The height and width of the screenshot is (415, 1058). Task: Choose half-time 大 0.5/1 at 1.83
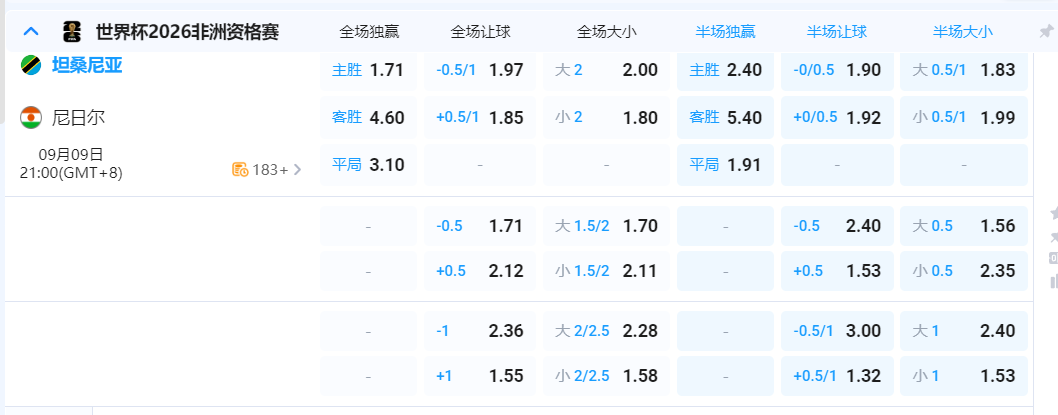pyautogui.click(x=963, y=70)
